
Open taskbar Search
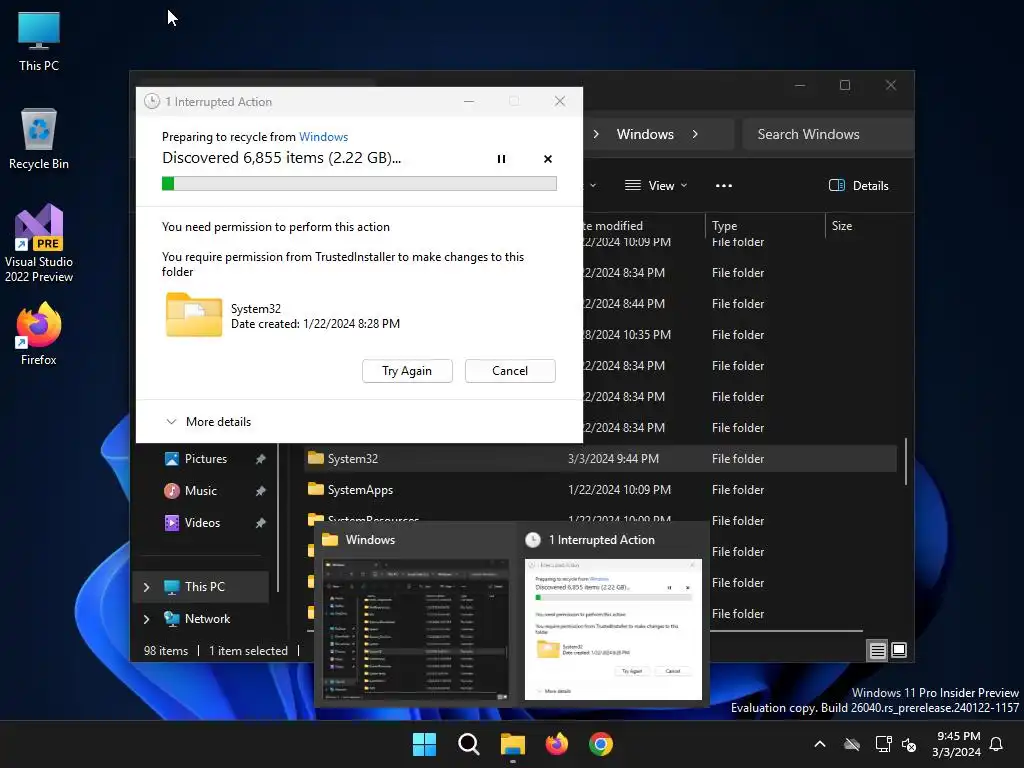[x=468, y=744]
